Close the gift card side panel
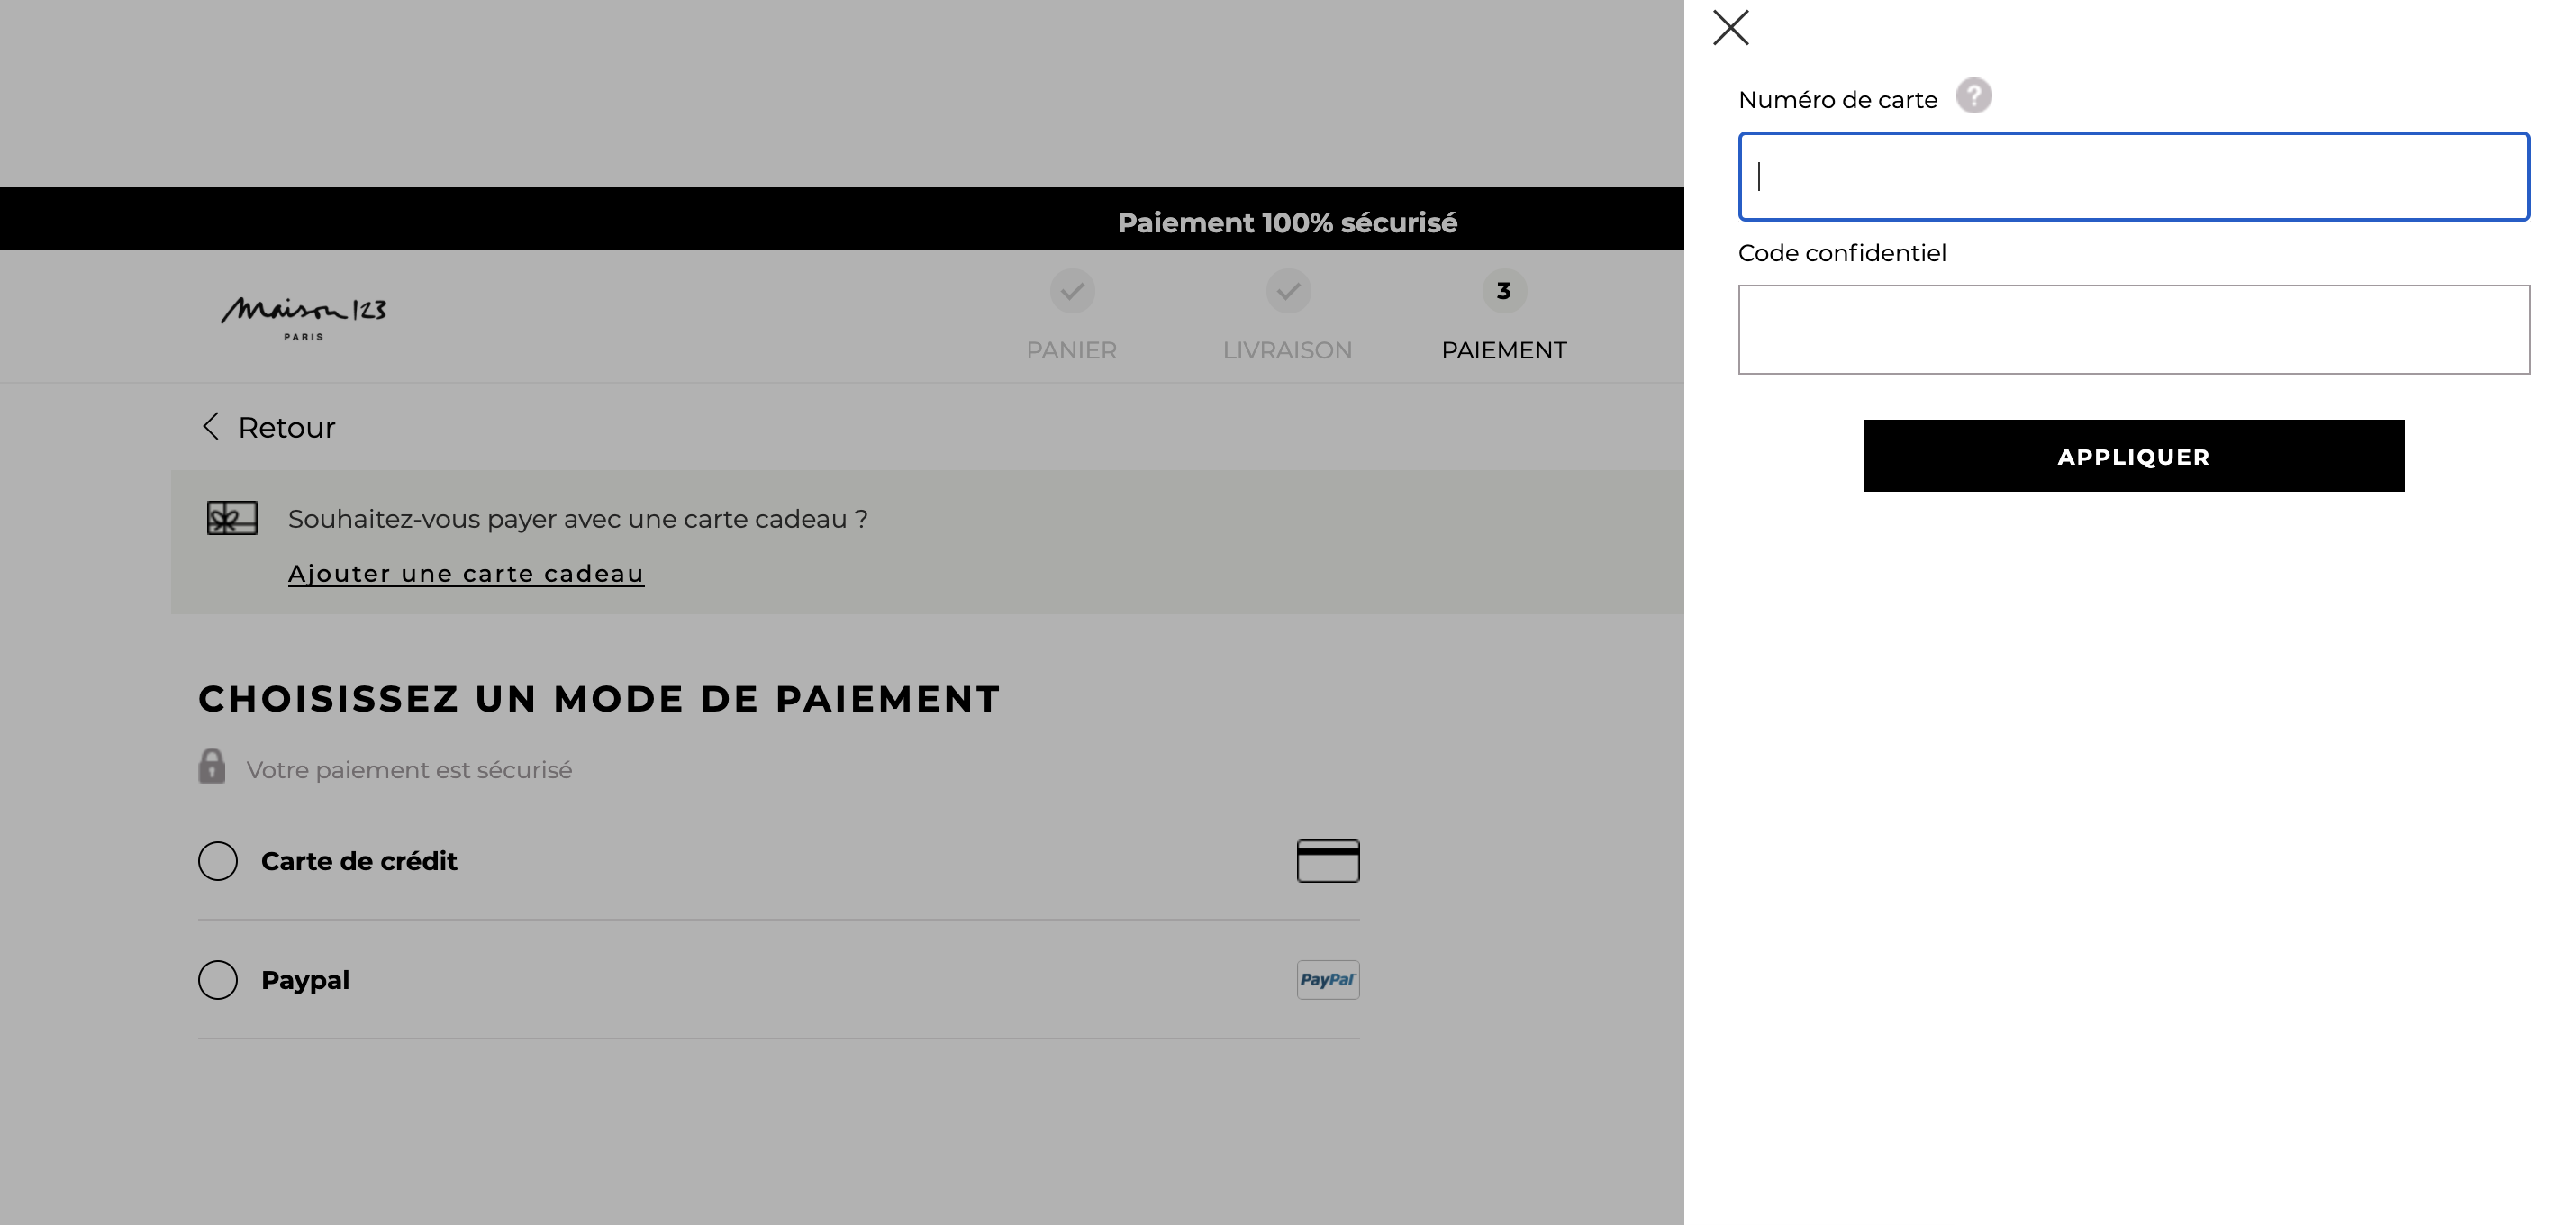The height and width of the screenshot is (1225, 2576). (x=1730, y=28)
